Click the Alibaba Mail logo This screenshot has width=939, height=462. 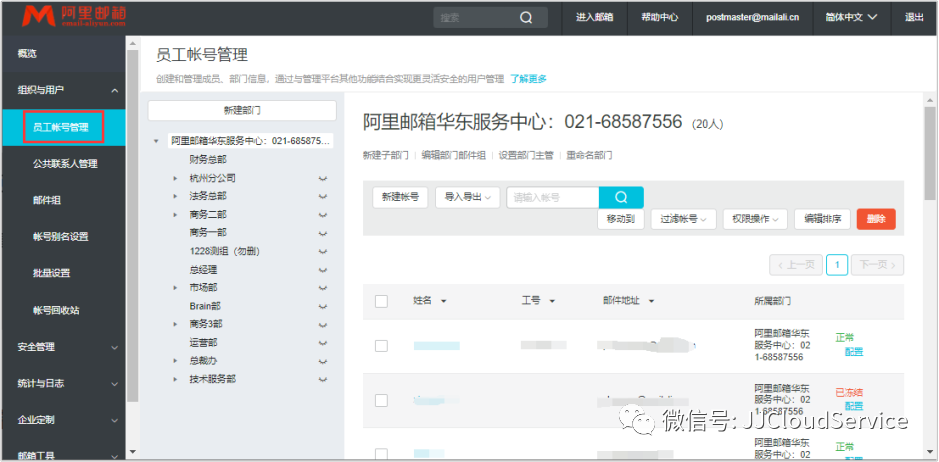point(74,17)
